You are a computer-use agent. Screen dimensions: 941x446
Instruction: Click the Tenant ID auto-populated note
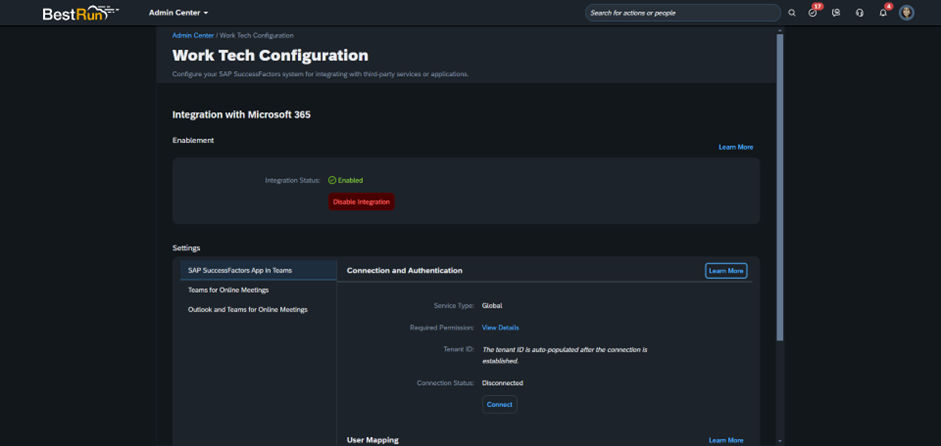564,355
